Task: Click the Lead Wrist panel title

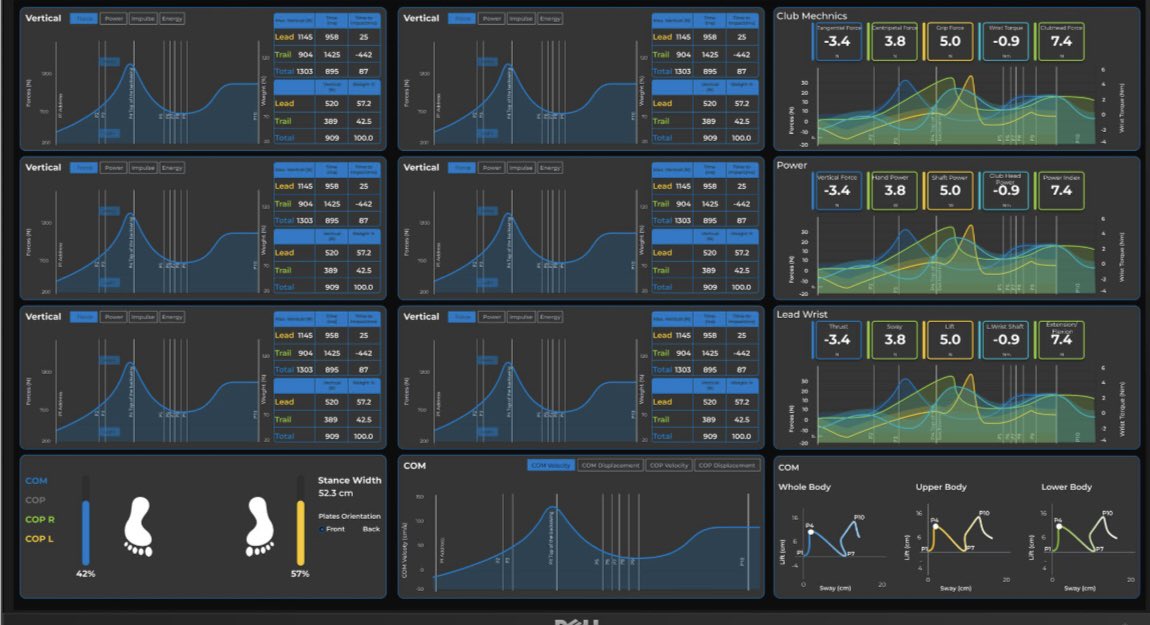Action: pyautogui.click(x=802, y=314)
